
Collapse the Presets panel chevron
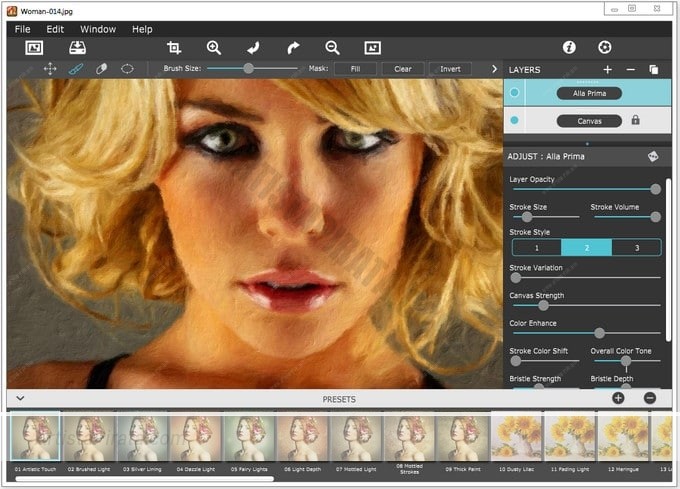tap(20, 398)
